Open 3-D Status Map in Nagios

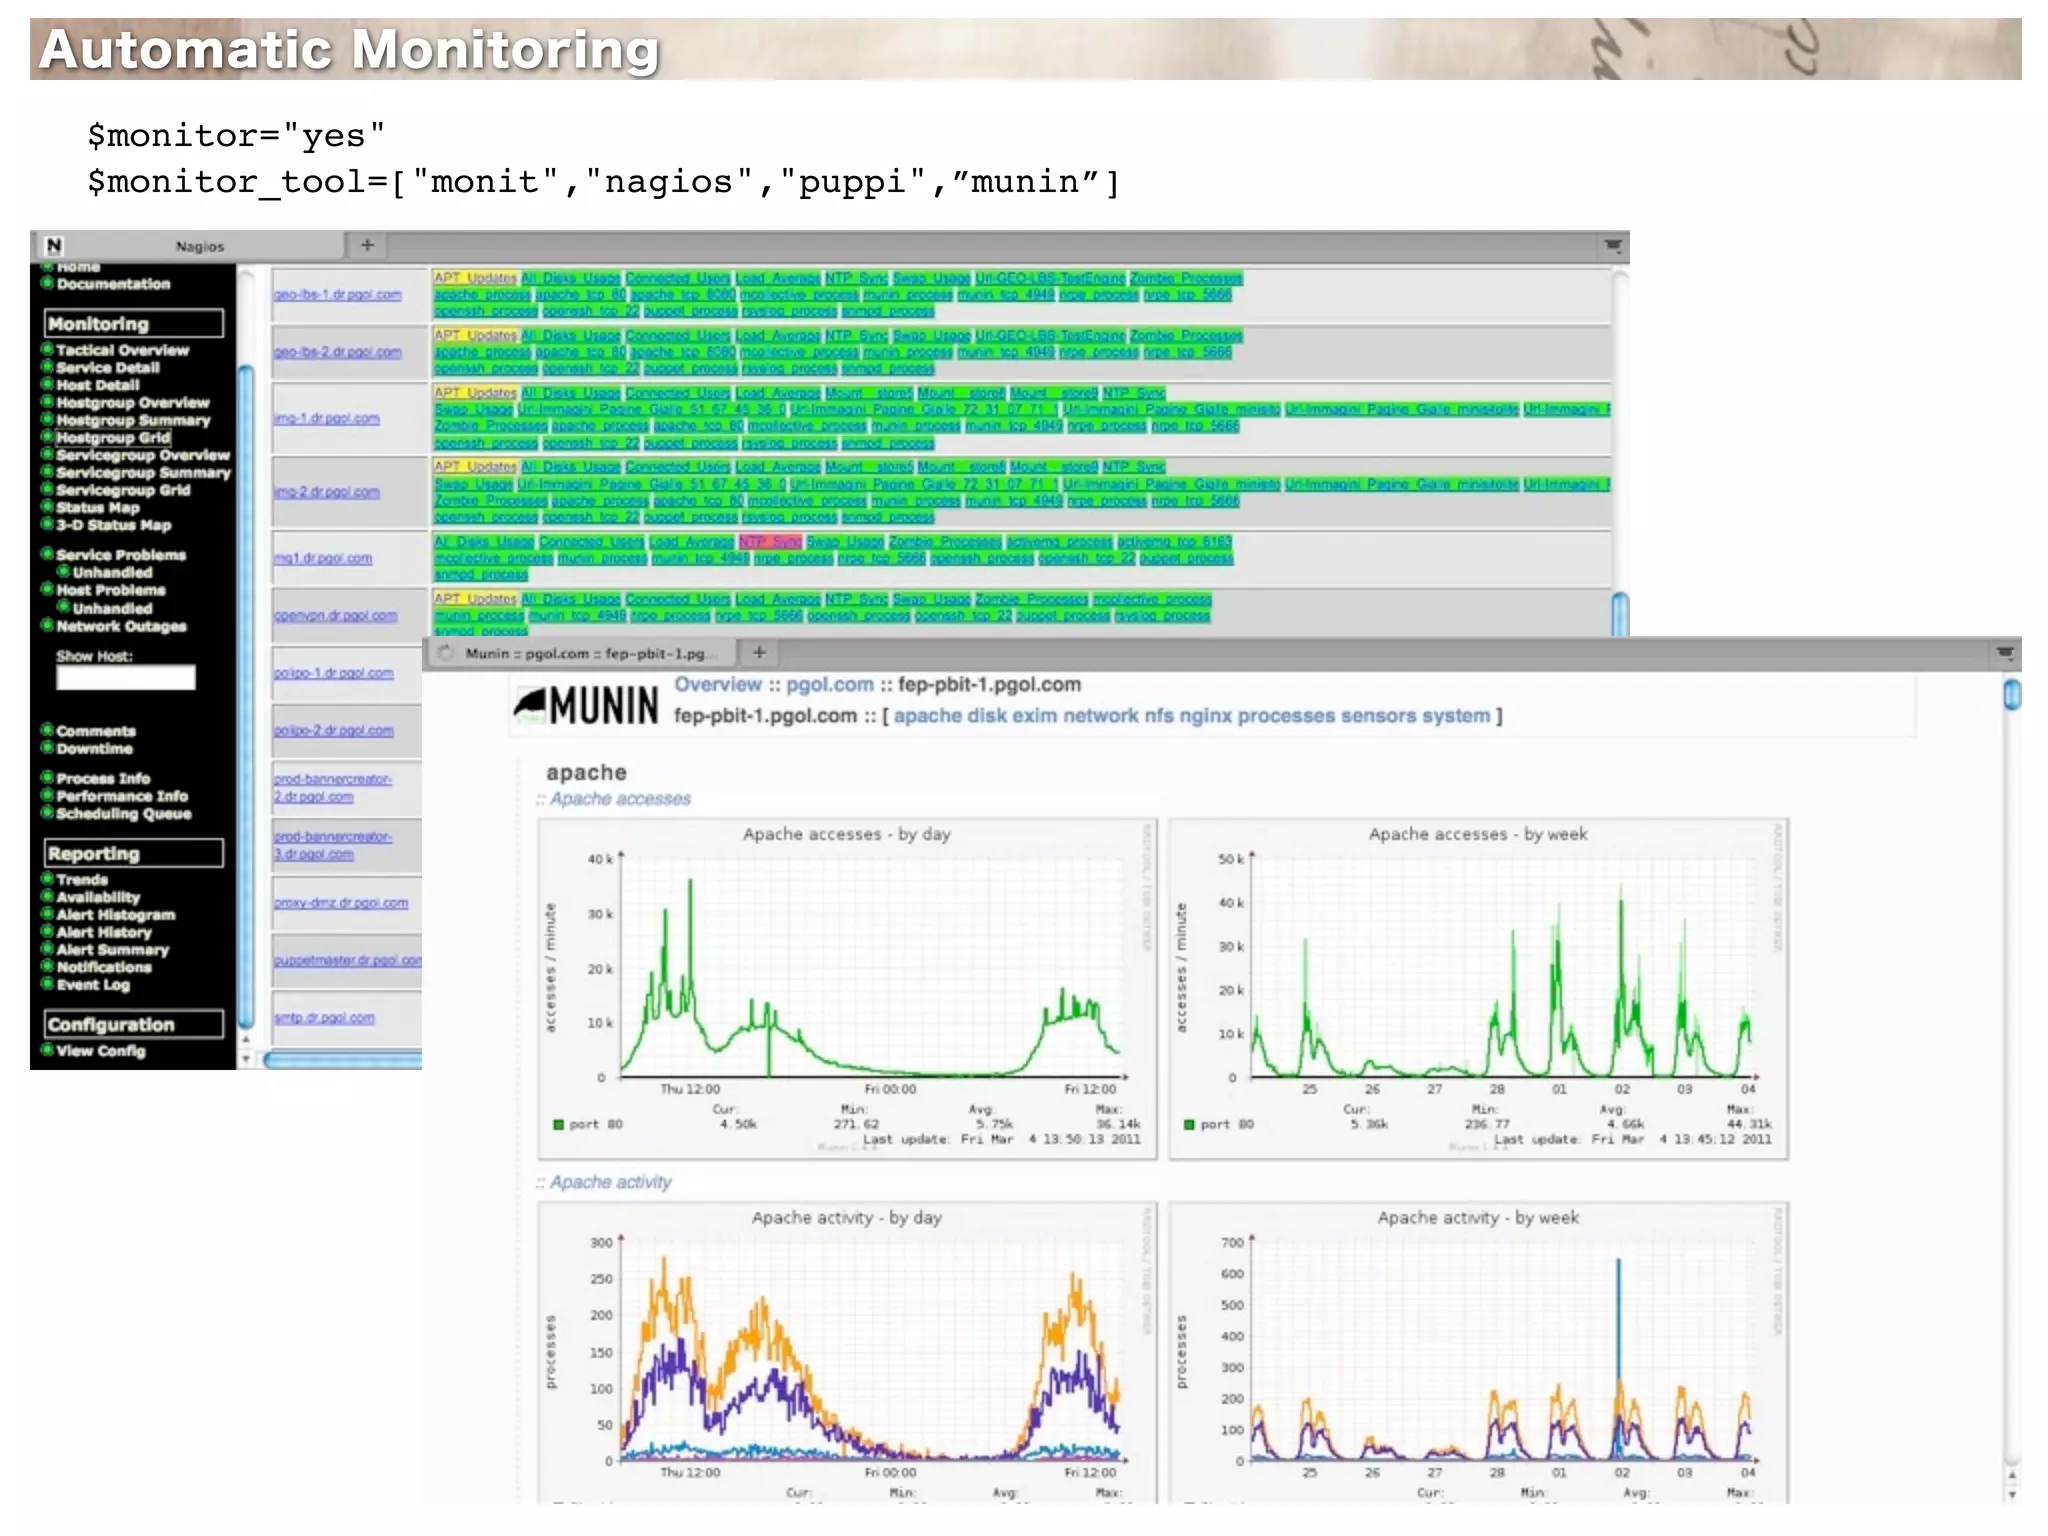[x=113, y=525]
